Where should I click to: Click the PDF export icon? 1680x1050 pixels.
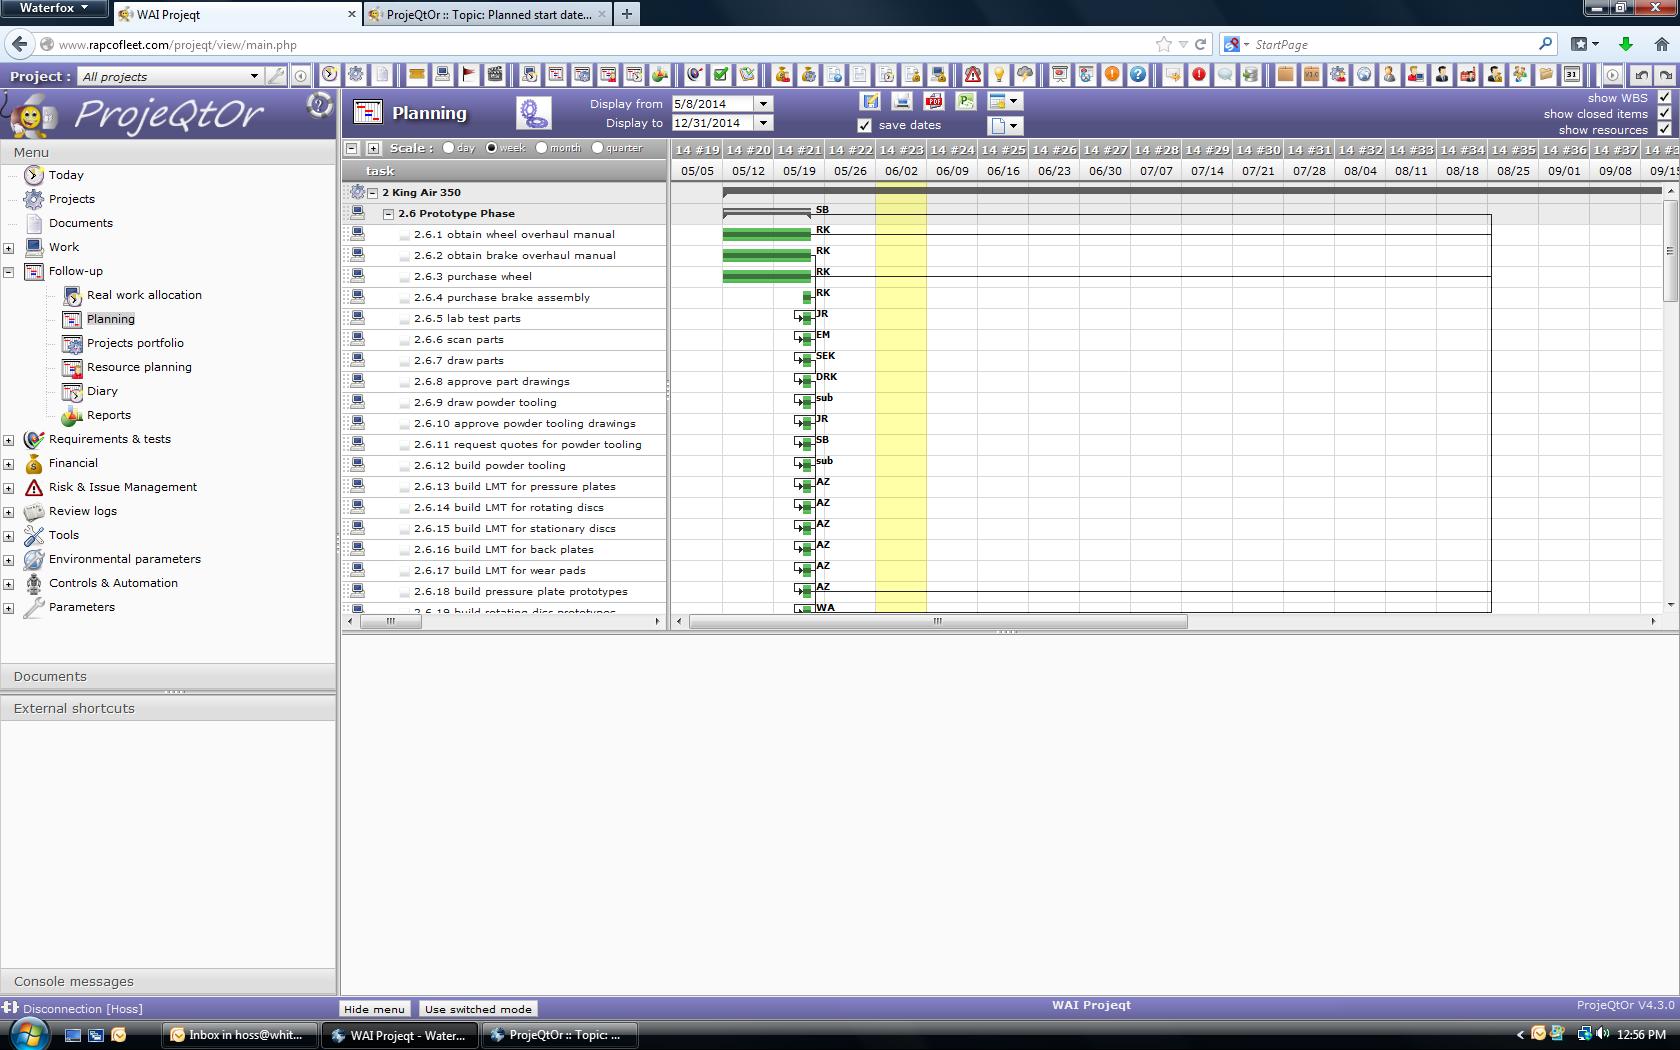pos(933,101)
